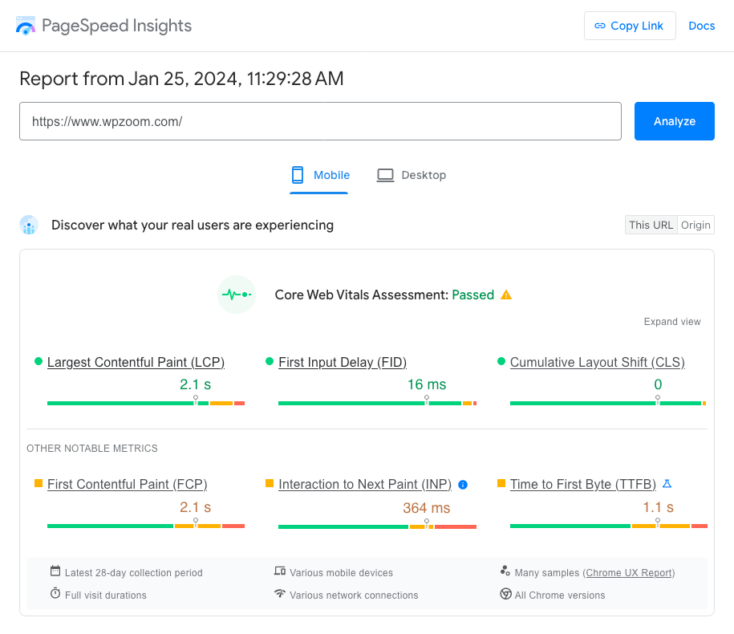Click the orange square beside Time to First Byte

coord(501,483)
